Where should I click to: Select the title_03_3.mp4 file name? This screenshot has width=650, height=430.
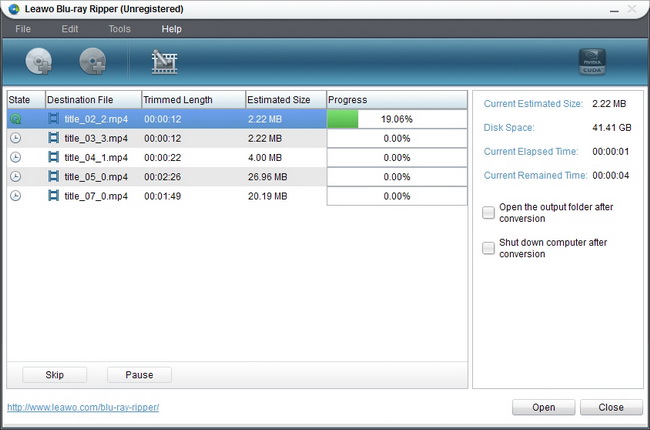pyautogui.click(x=96, y=138)
